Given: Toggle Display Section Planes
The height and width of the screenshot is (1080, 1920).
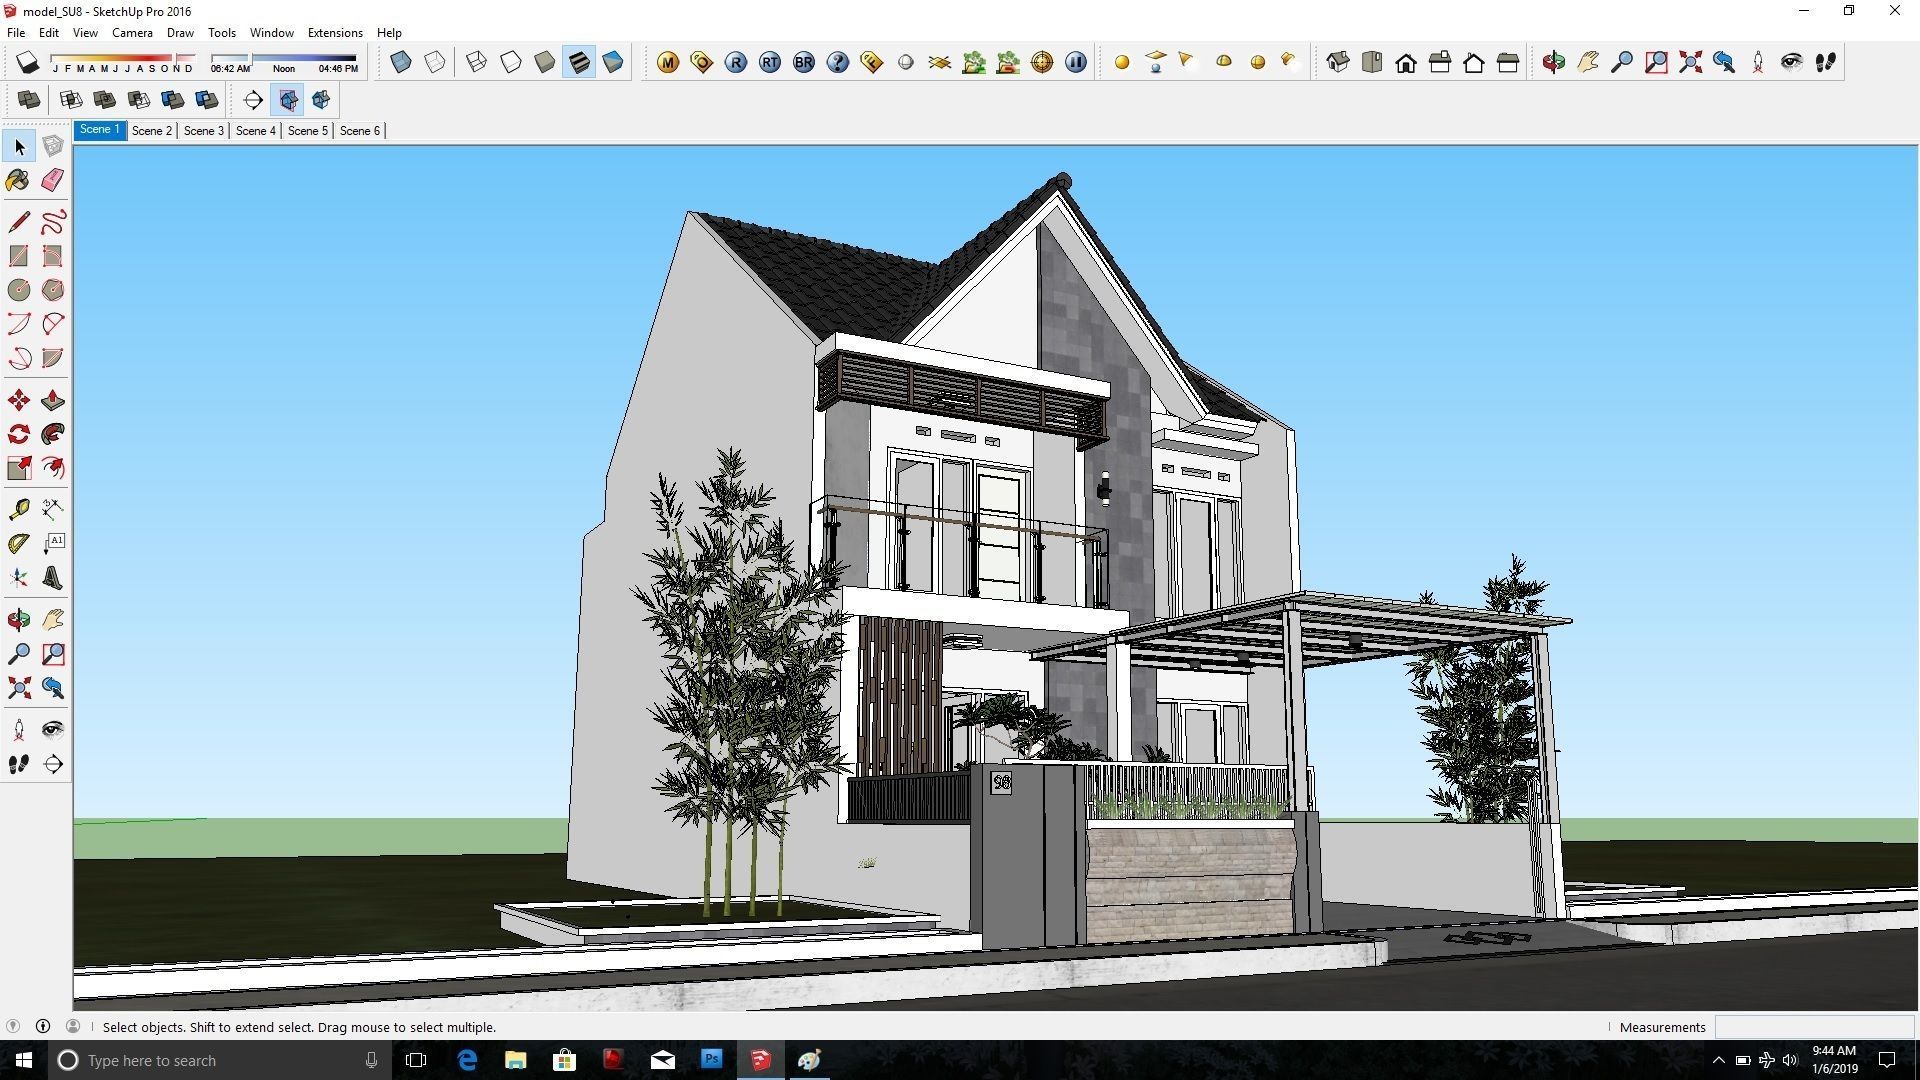Looking at the screenshot, I should [x=288, y=99].
